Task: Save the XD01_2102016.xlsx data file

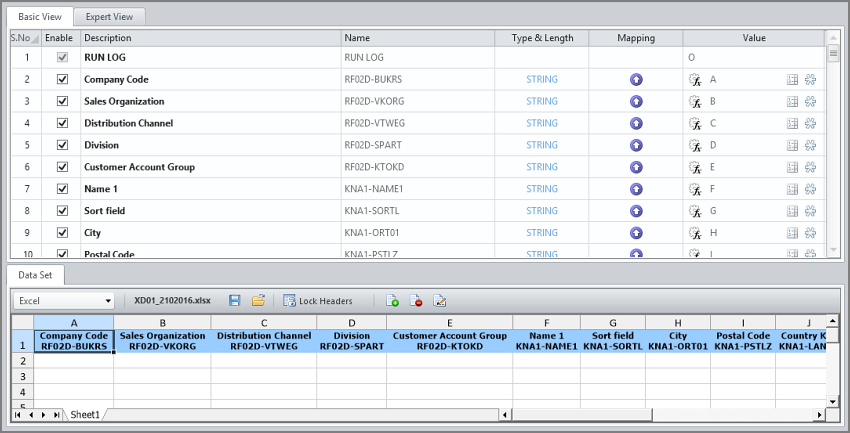Action: [235, 300]
